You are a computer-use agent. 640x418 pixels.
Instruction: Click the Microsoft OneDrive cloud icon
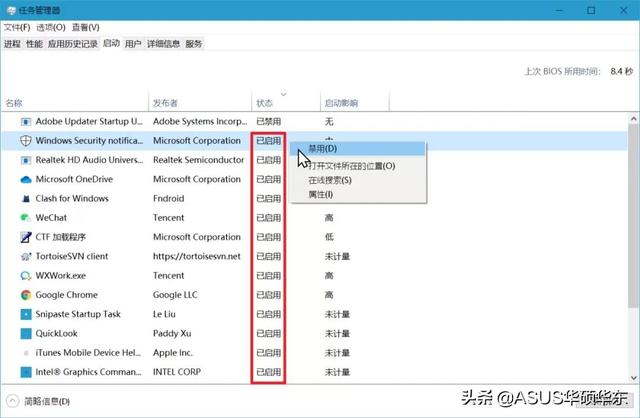(x=26, y=180)
